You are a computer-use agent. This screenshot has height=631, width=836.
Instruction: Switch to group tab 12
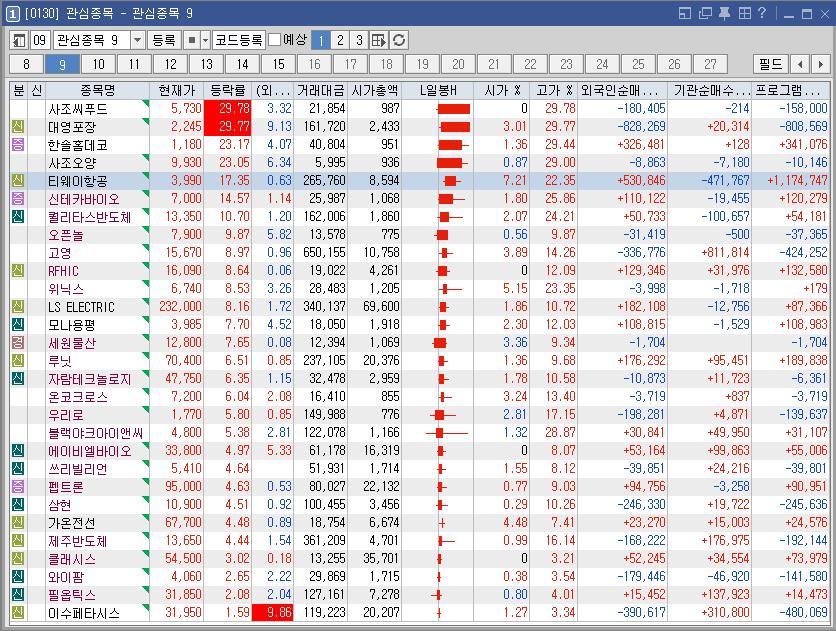tap(171, 64)
